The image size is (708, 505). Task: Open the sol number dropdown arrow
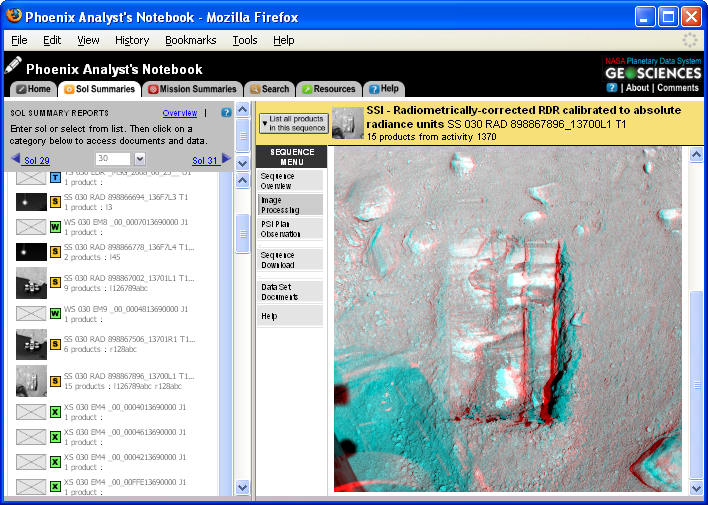[139, 160]
